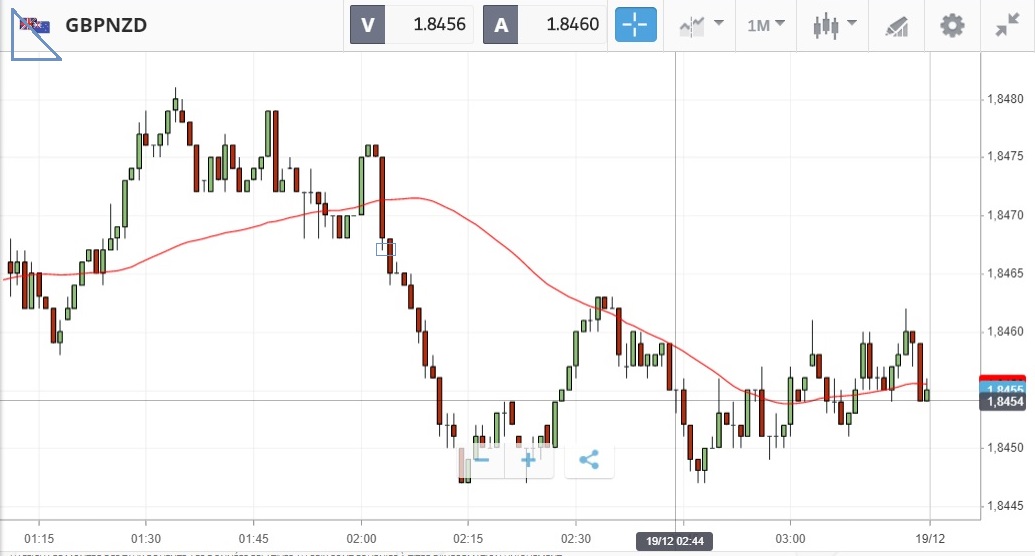Open chart settings gear icon
The image size is (1035, 556).
tap(952, 25)
